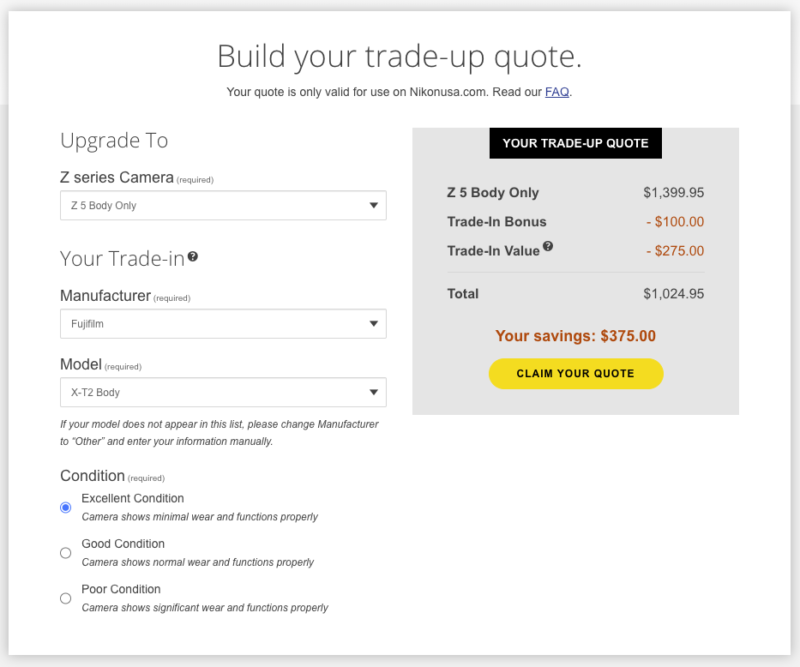Open Model dropdown showing X-T2 Body
This screenshot has height=667, width=800.
click(x=222, y=392)
